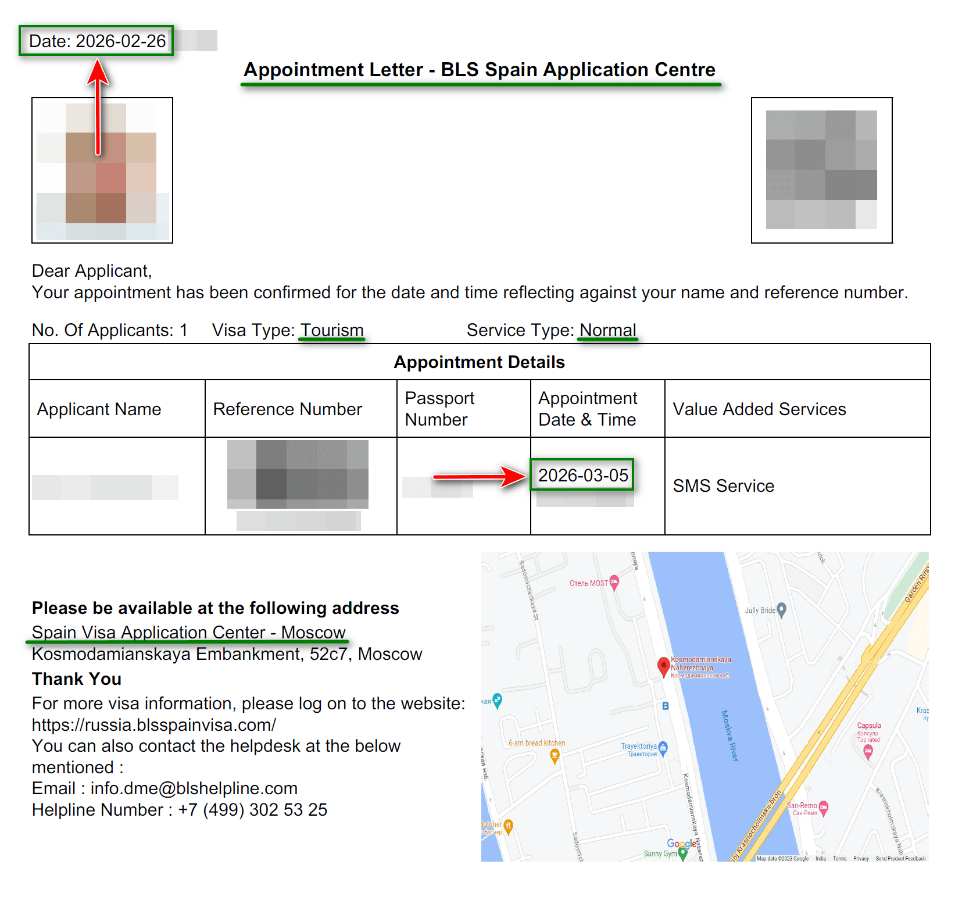Click Please be available at the following address
955x900 pixels.
click(x=216, y=608)
